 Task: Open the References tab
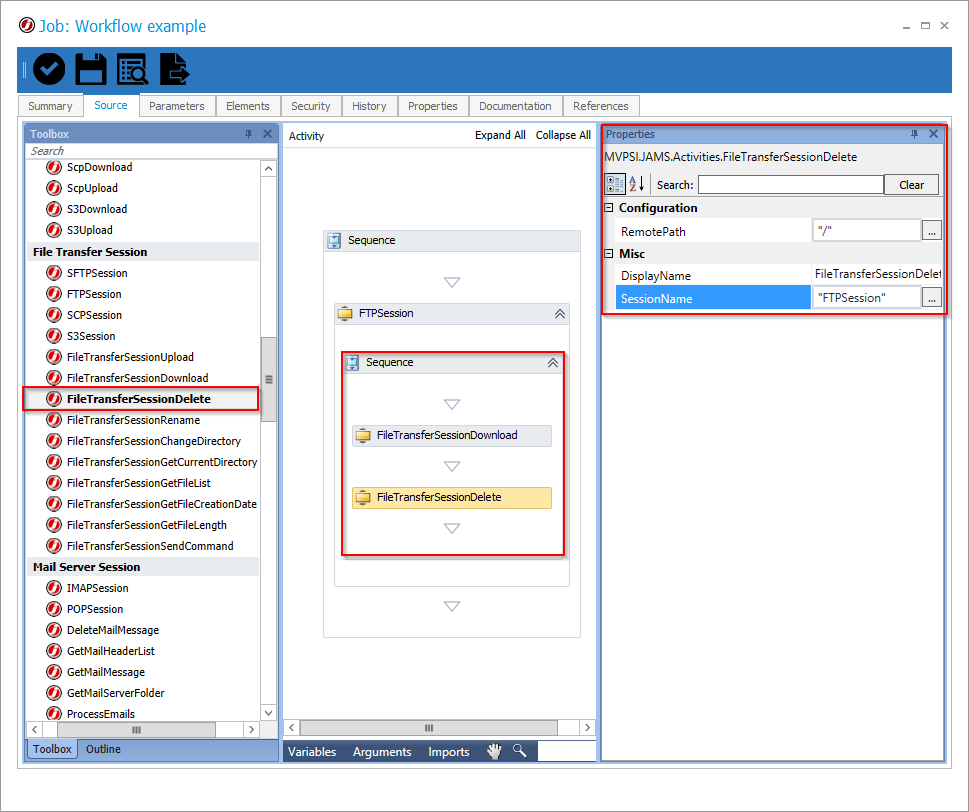[x=601, y=106]
